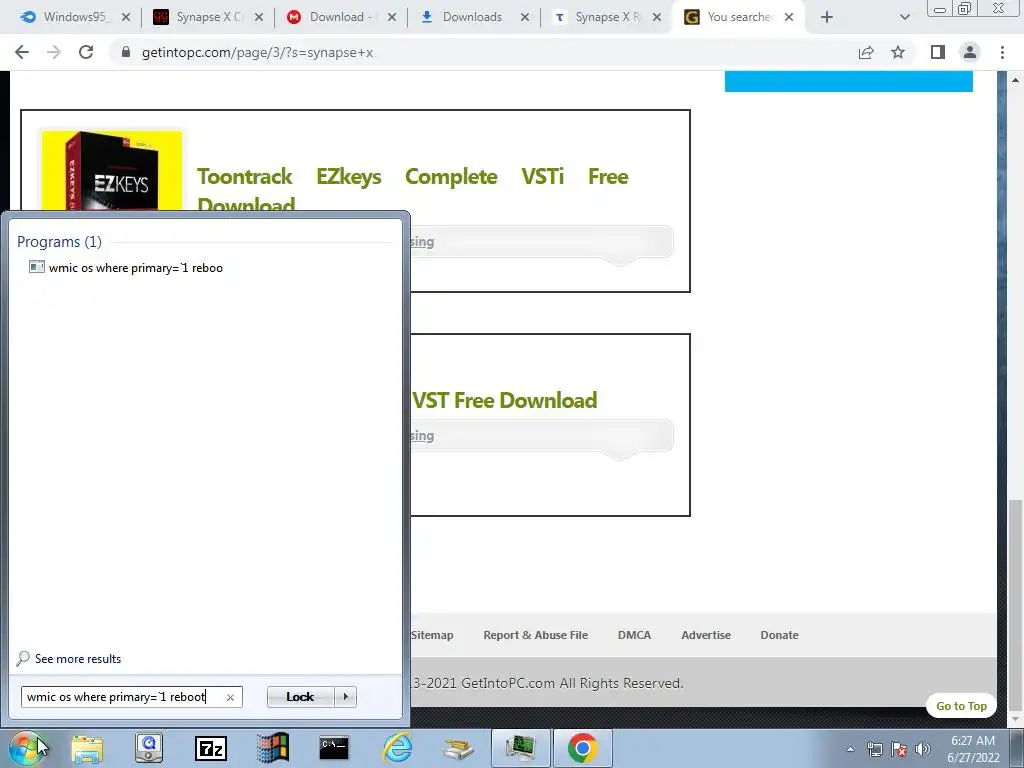The height and width of the screenshot is (768, 1024).
Task: Open the Chrome taskbar icon
Action: 583,748
